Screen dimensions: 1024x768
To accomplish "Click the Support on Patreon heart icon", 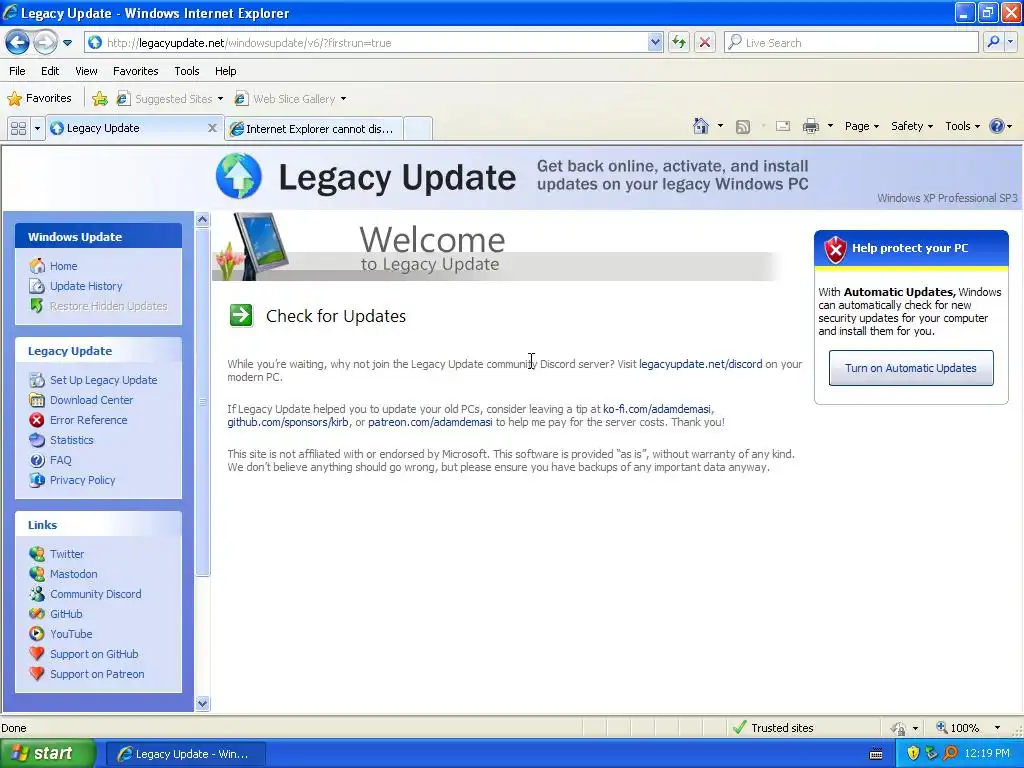I will (37, 674).
